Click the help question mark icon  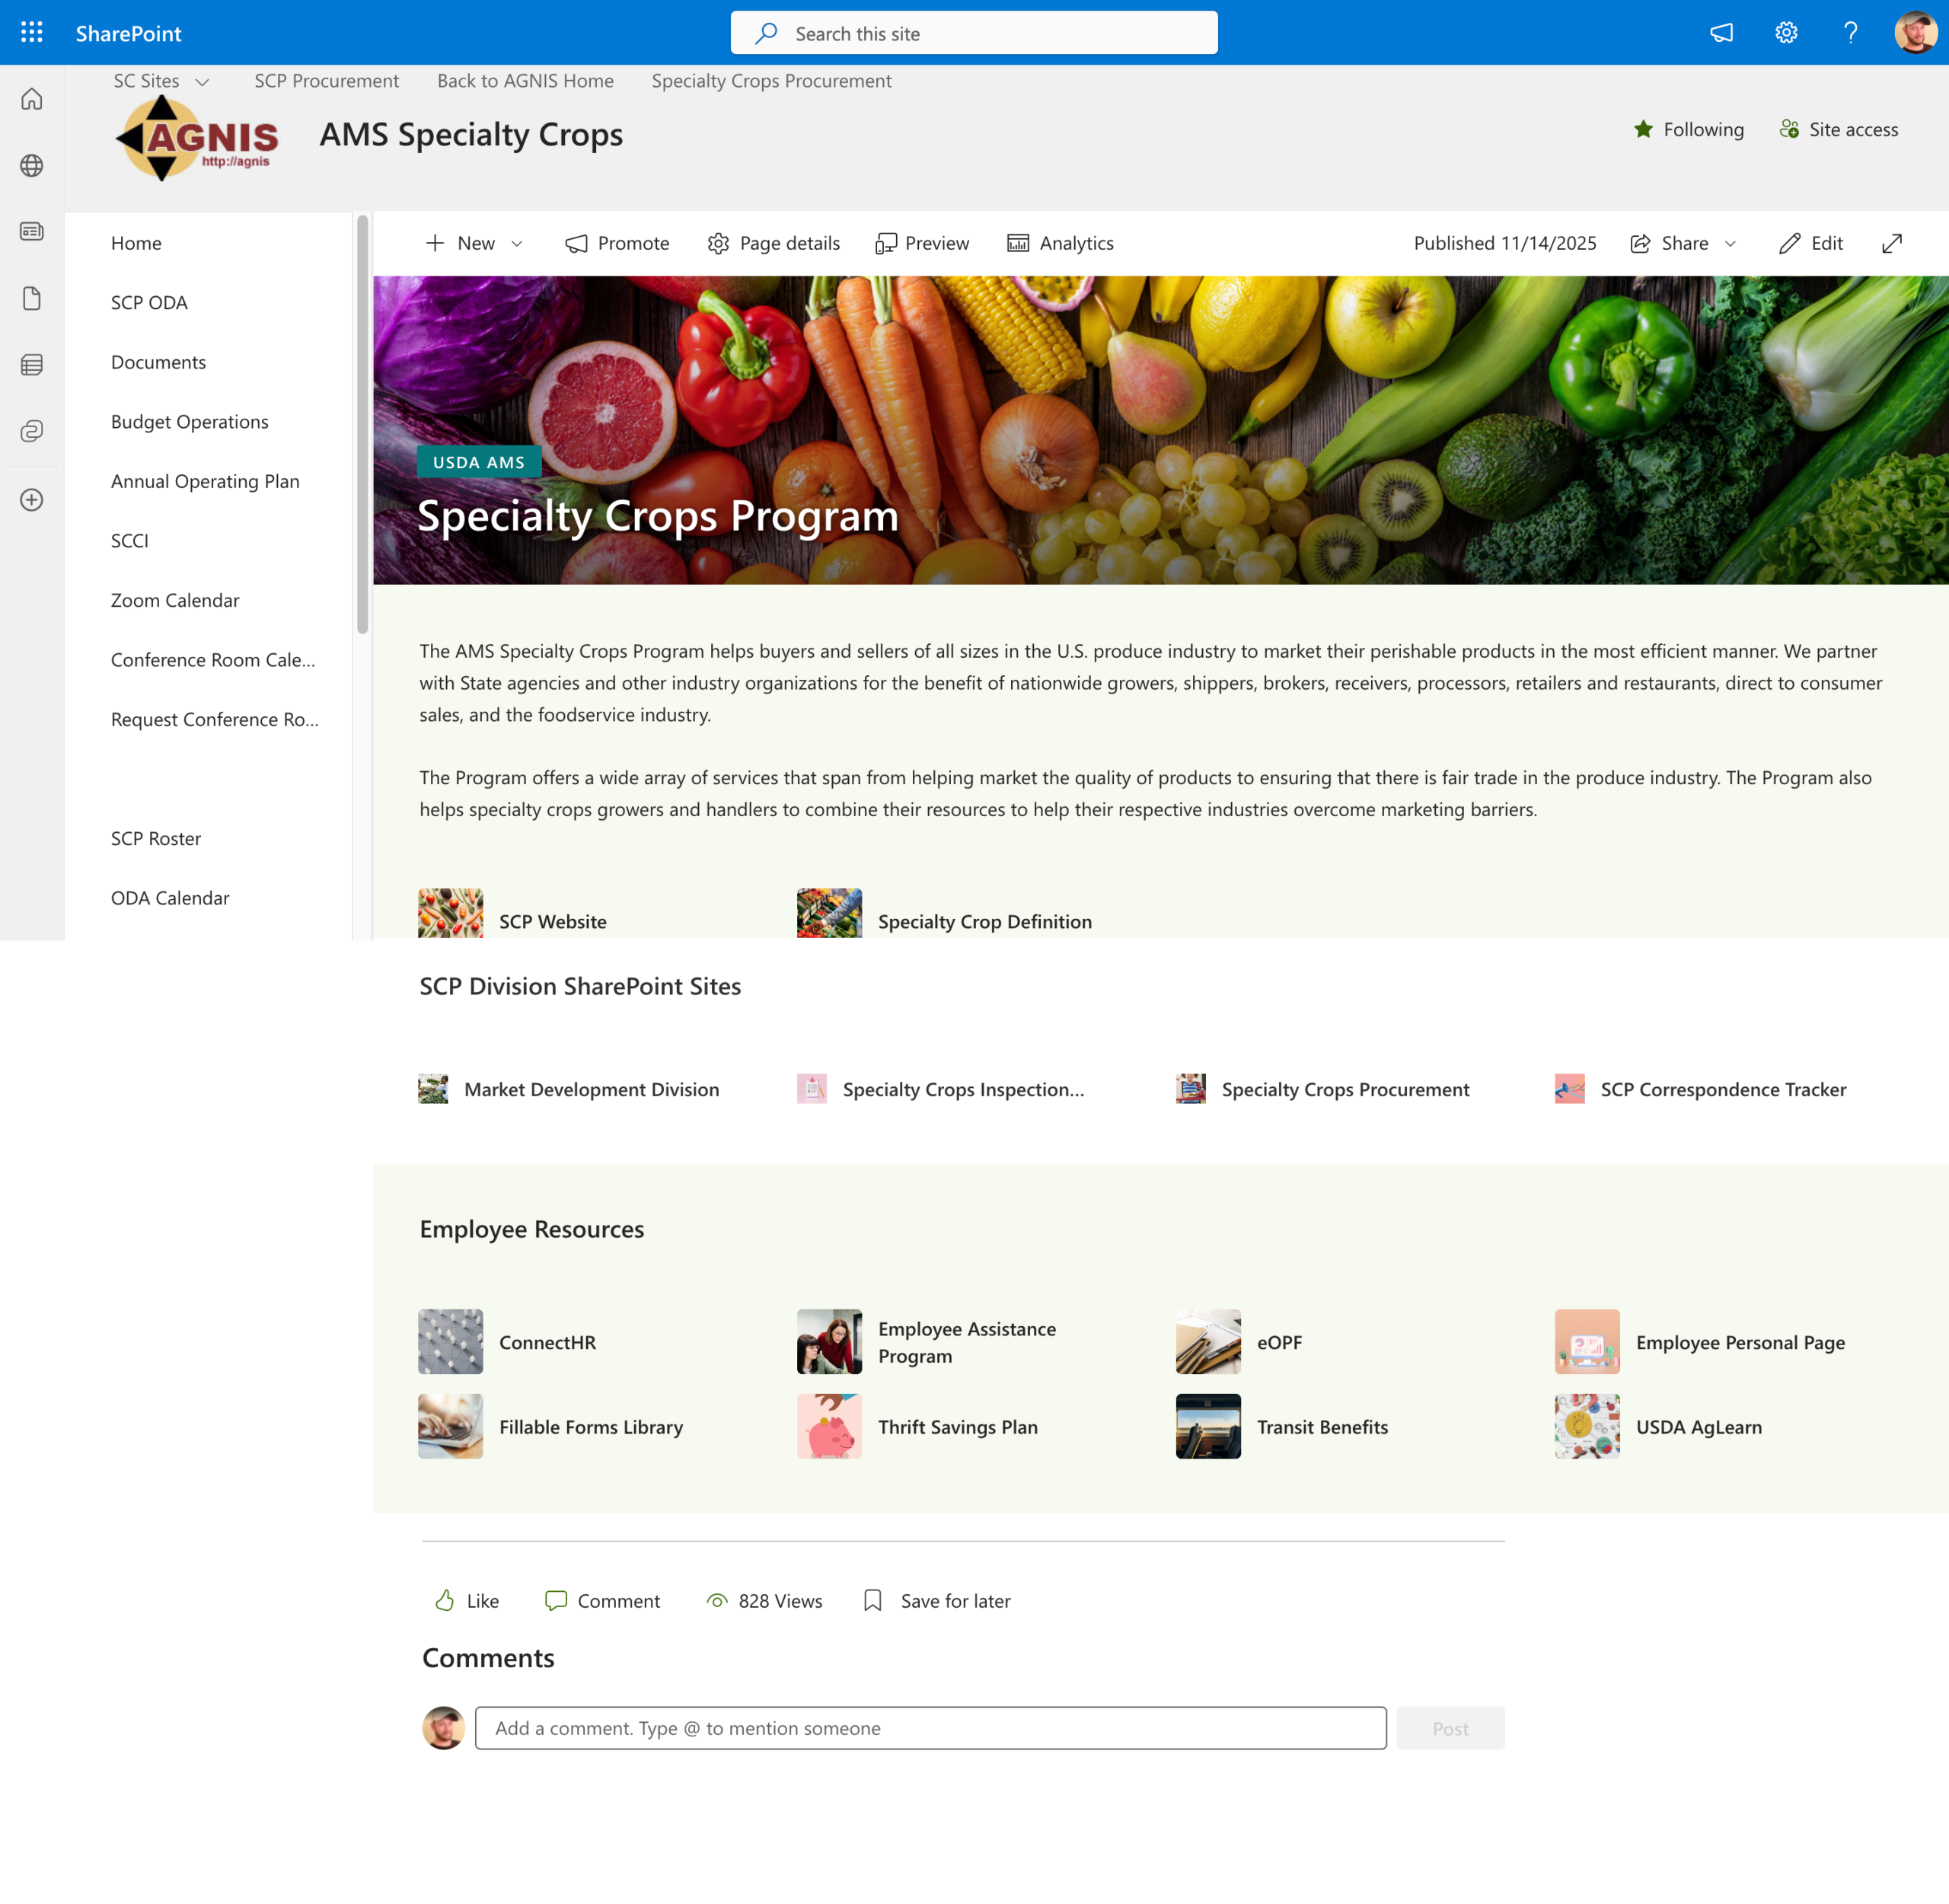[1851, 33]
